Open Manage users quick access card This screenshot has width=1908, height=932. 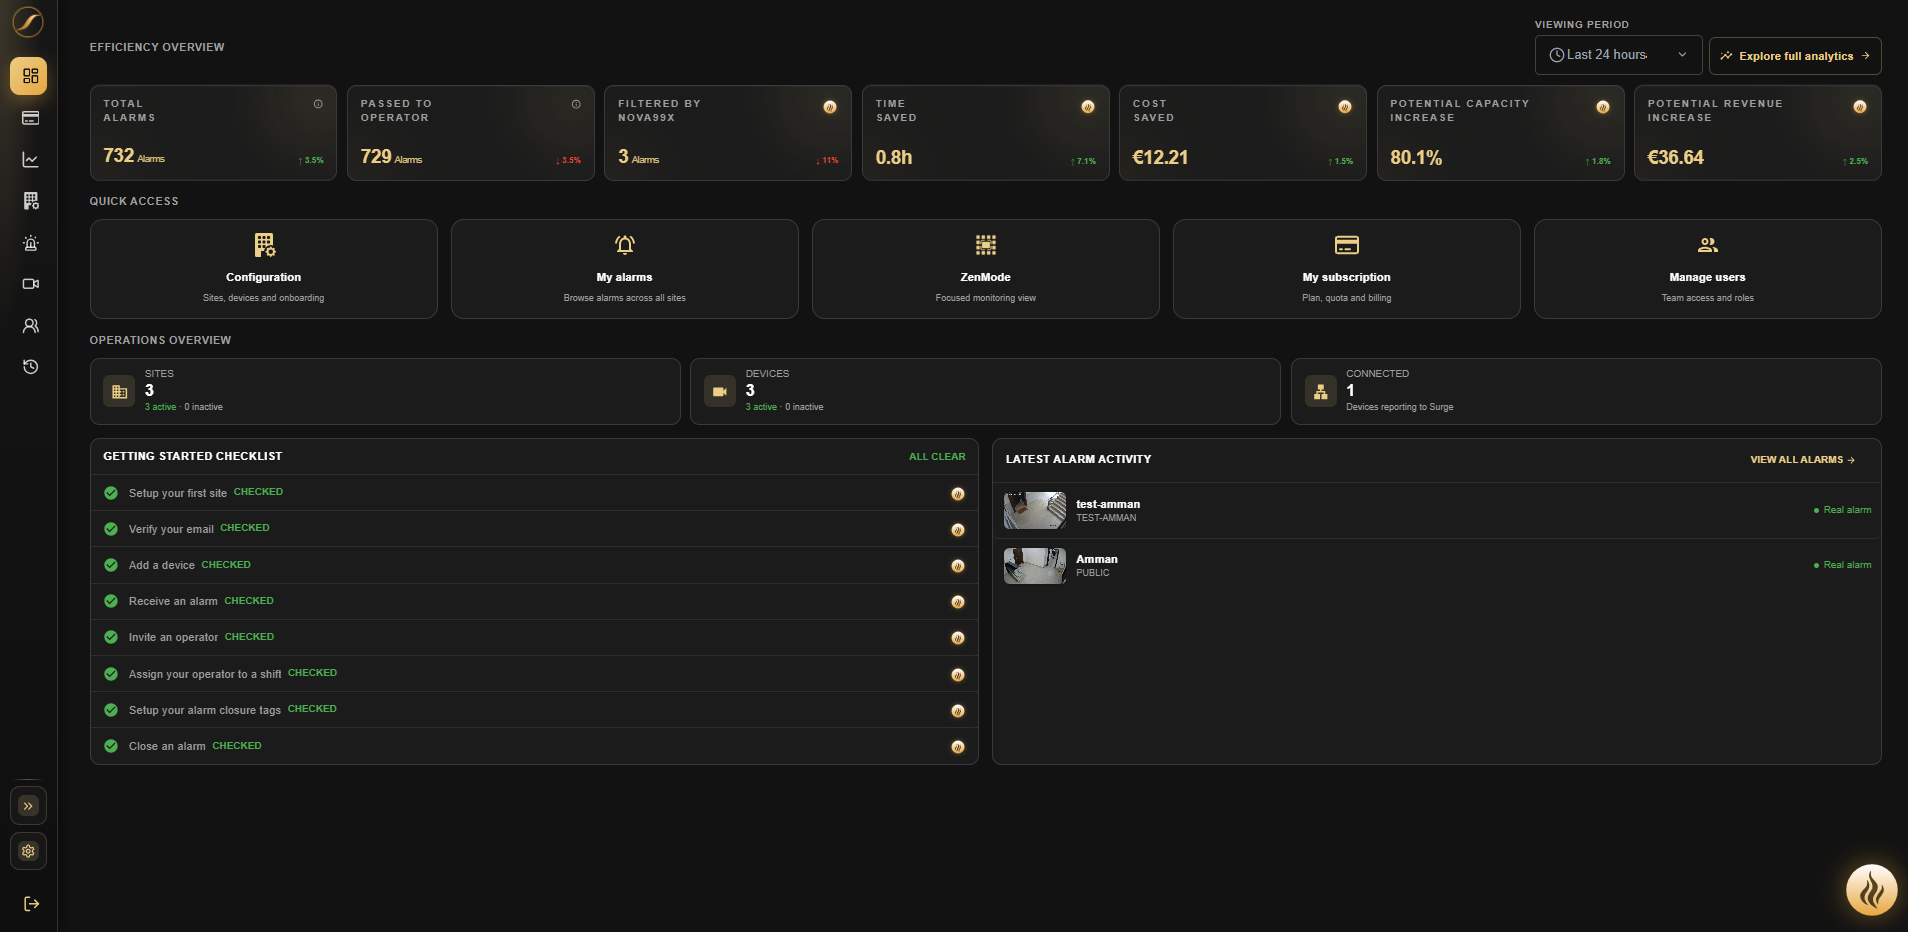[1708, 269]
